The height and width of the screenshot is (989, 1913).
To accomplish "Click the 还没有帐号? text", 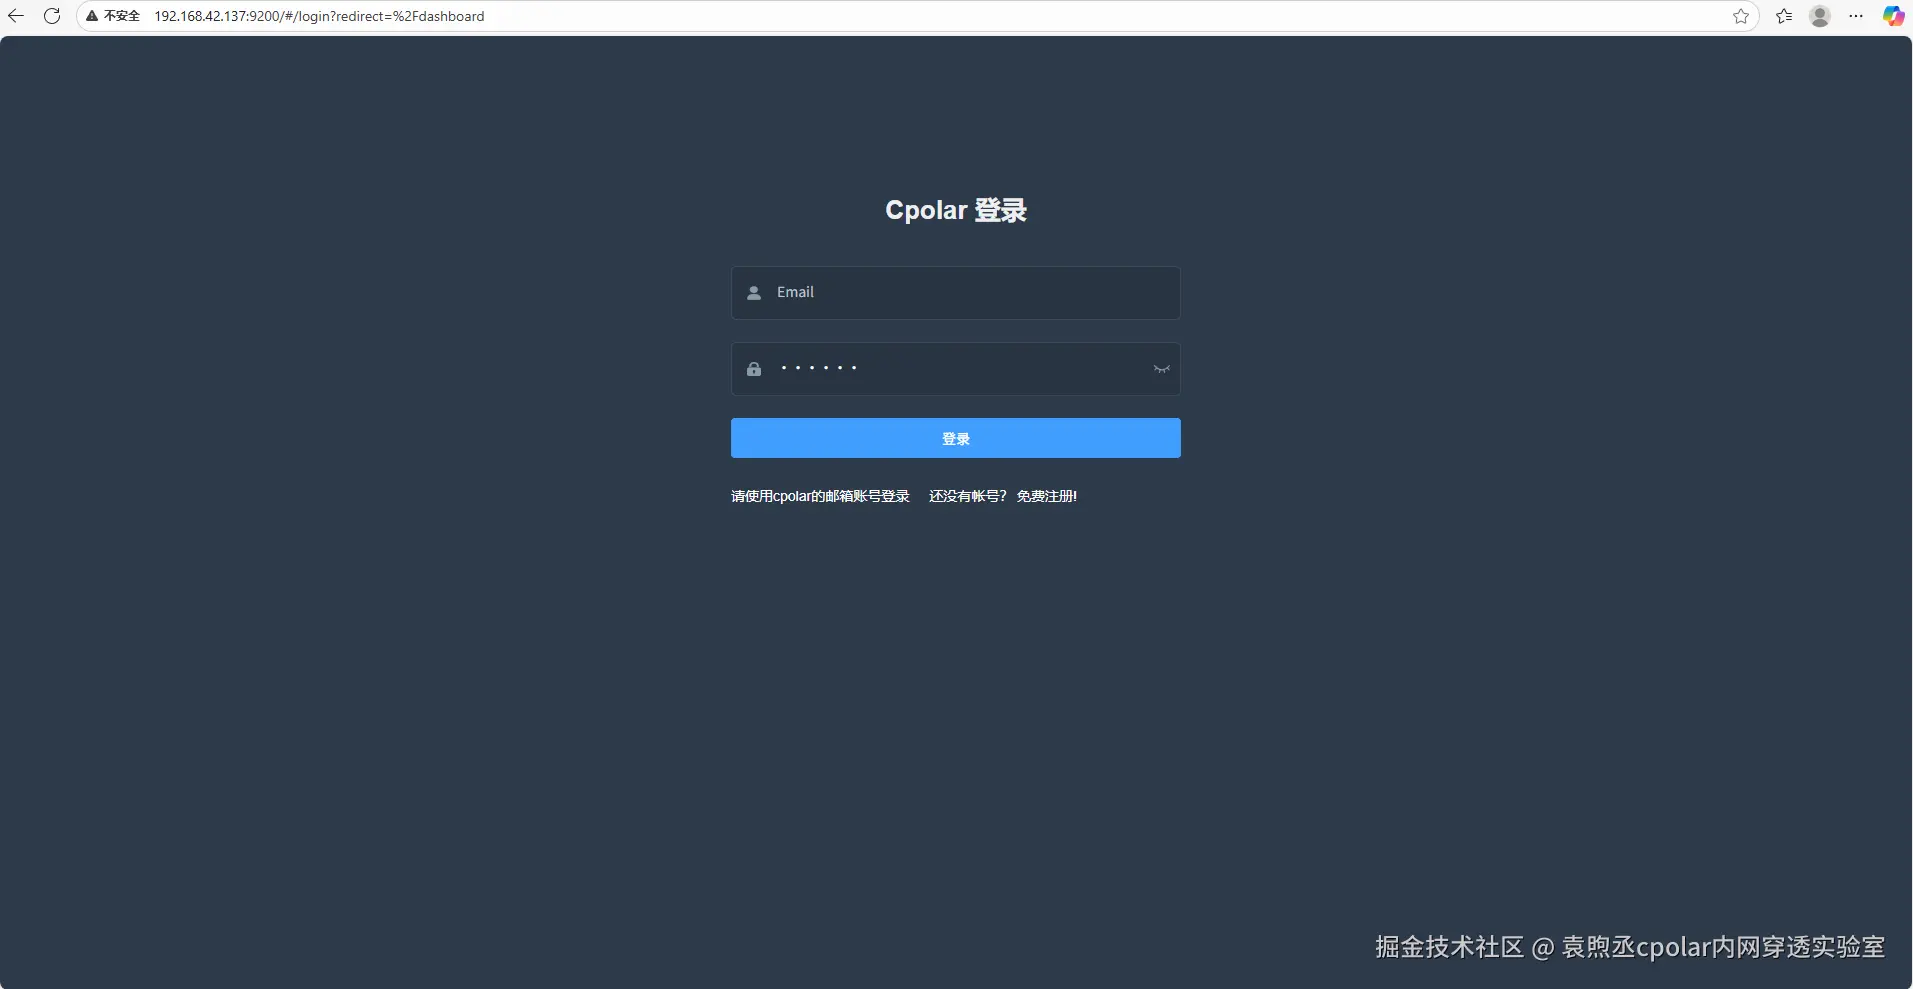I will (967, 496).
